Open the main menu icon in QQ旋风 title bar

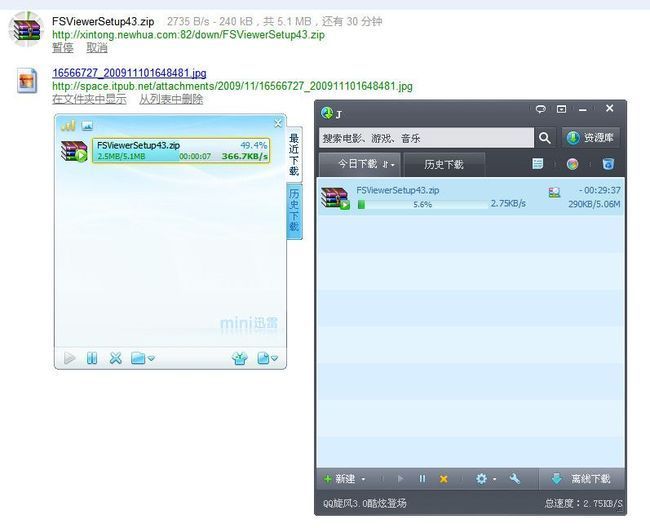(x=561, y=109)
